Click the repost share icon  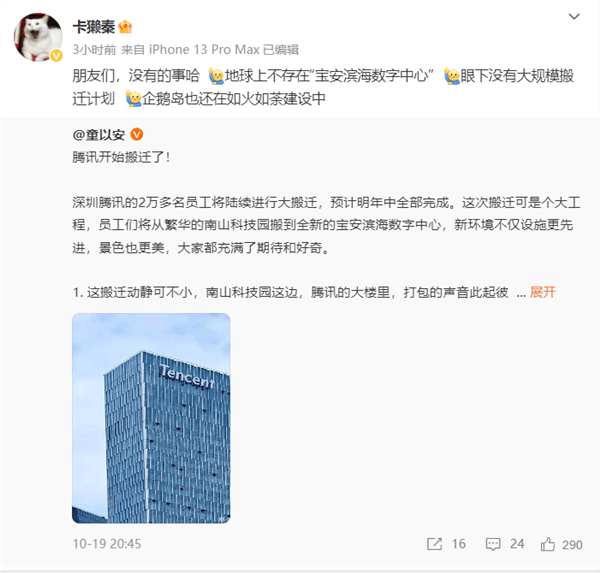point(434,544)
